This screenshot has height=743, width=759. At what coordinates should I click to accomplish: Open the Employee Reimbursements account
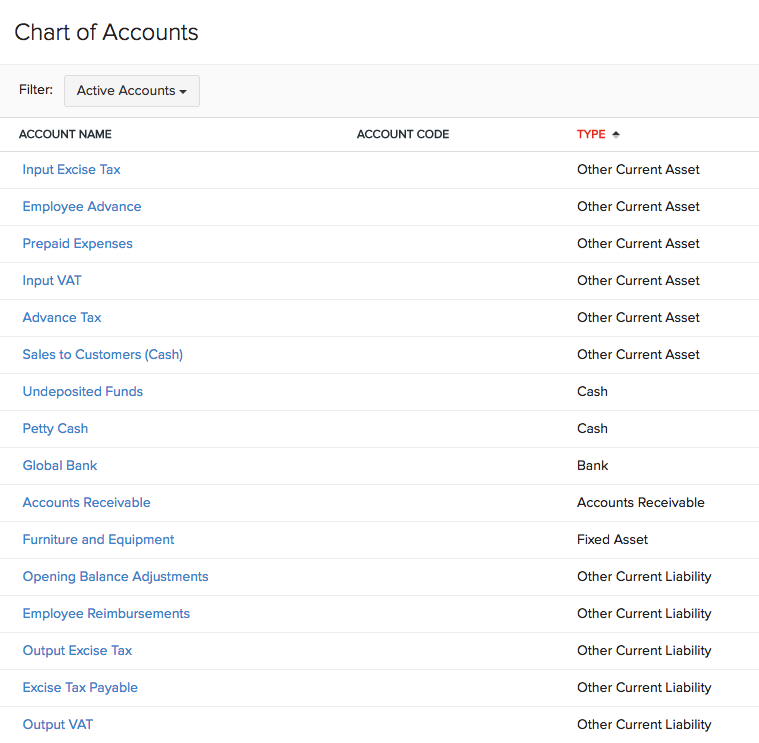pyautogui.click(x=106, y=614)
